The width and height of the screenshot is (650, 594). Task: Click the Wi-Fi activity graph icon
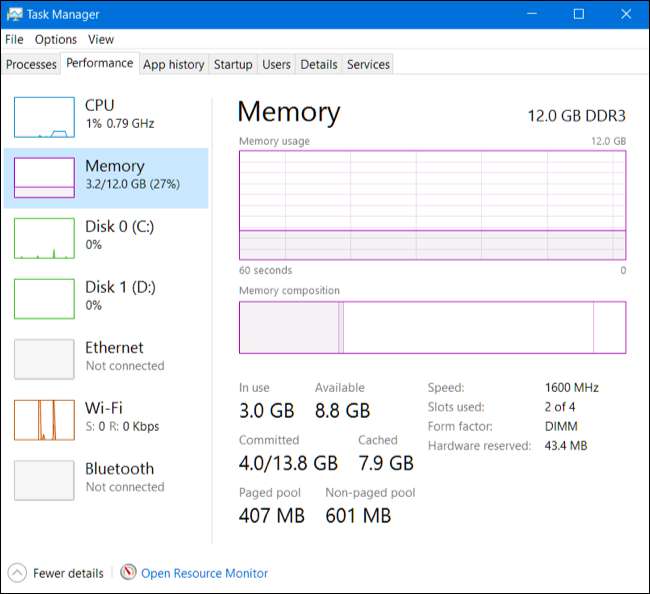pos(44,420)
